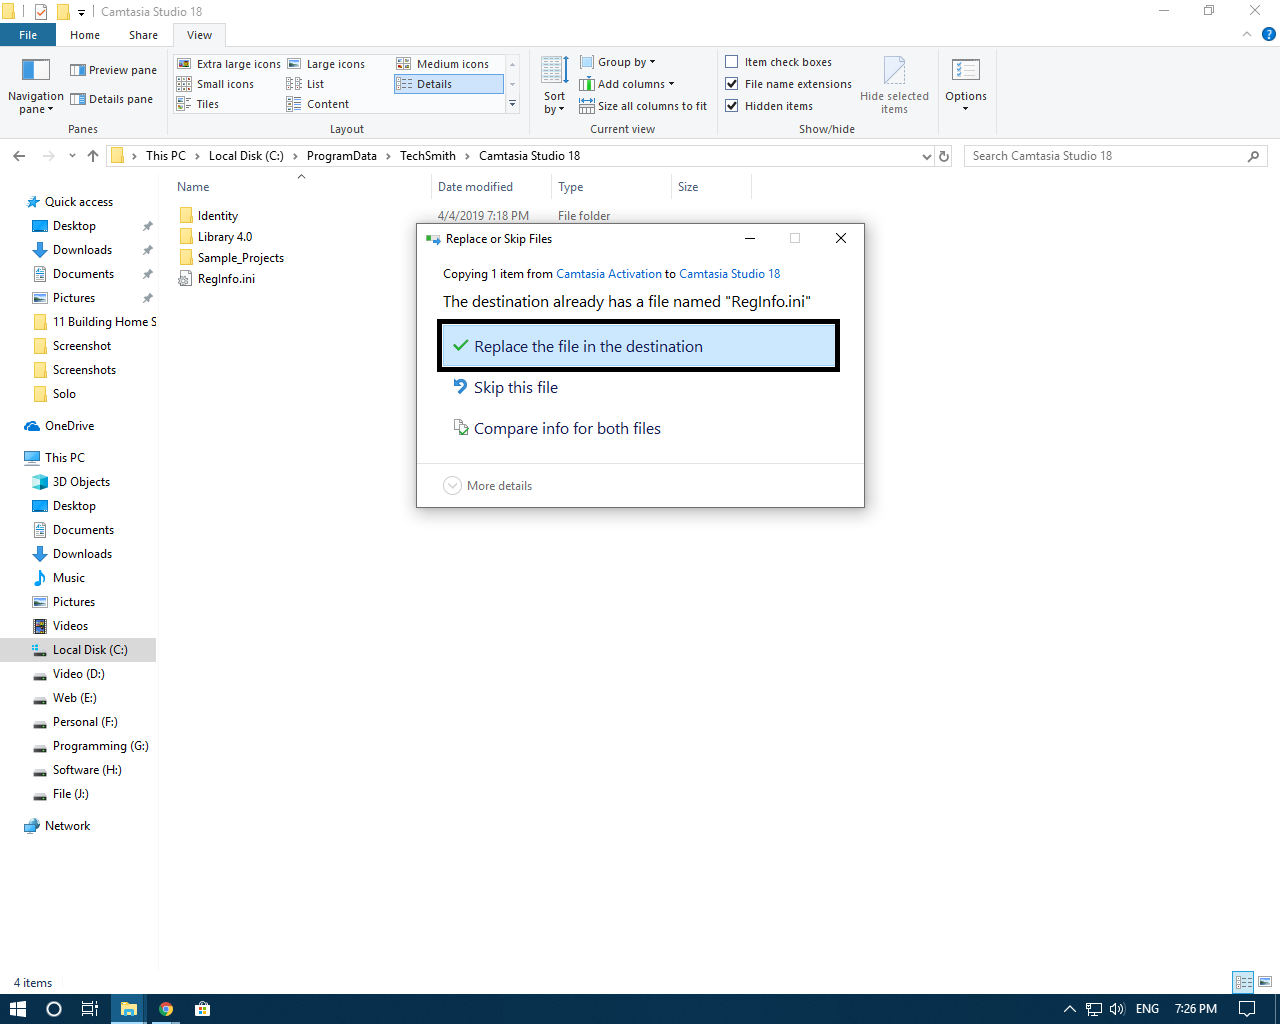Go up one folder level
The image size is (1280, 1024).
point(93,156)
